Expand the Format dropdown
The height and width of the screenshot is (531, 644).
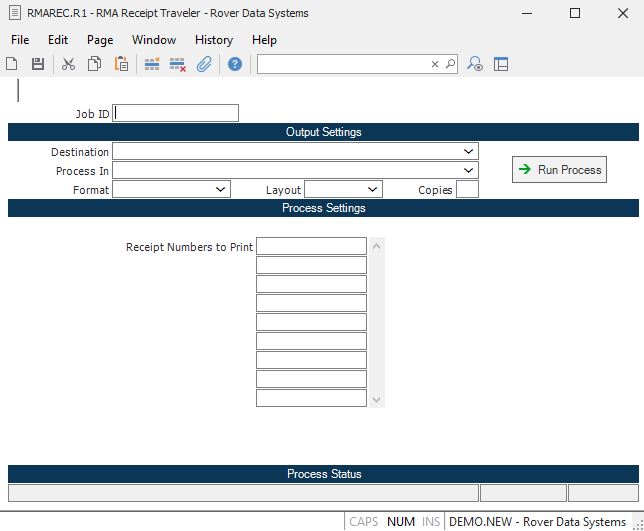[x=221, y=189]
